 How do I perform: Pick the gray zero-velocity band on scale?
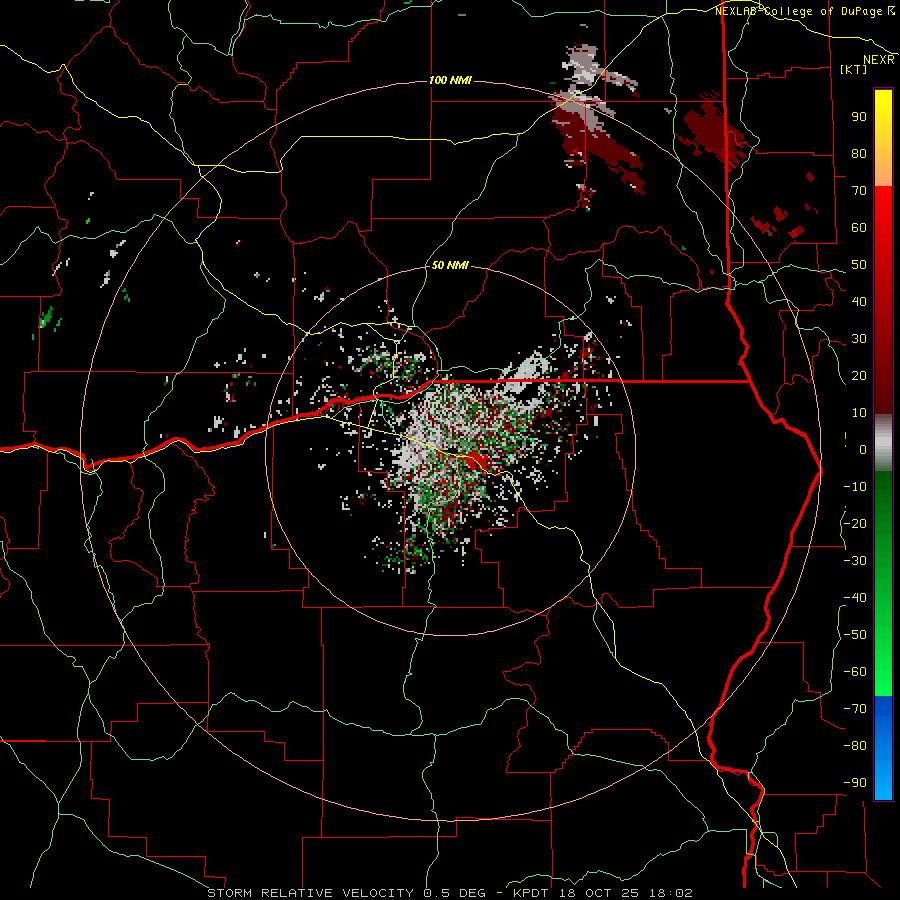click(883, 443)
